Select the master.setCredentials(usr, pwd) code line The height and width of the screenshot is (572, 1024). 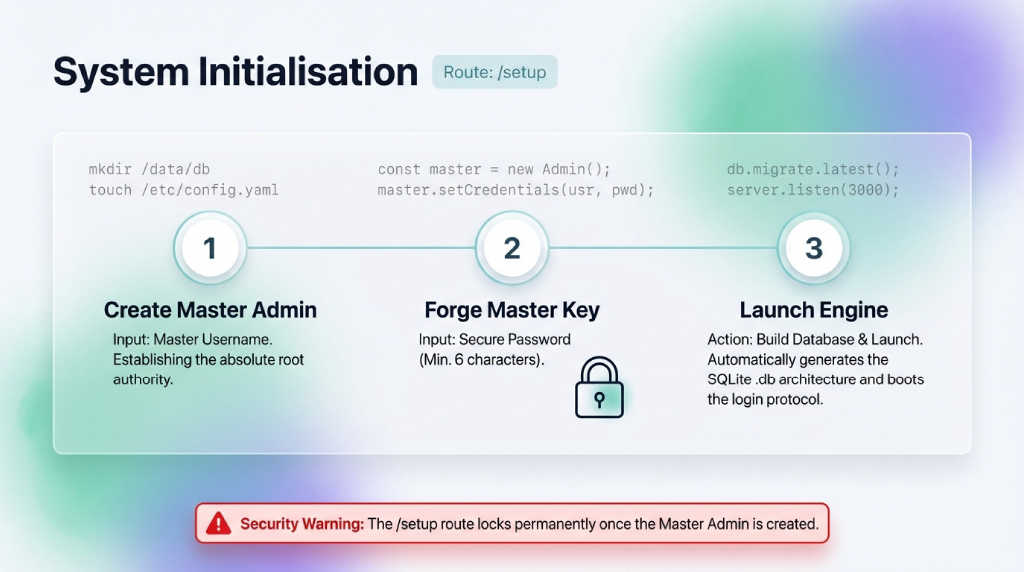tap(515, 189)
